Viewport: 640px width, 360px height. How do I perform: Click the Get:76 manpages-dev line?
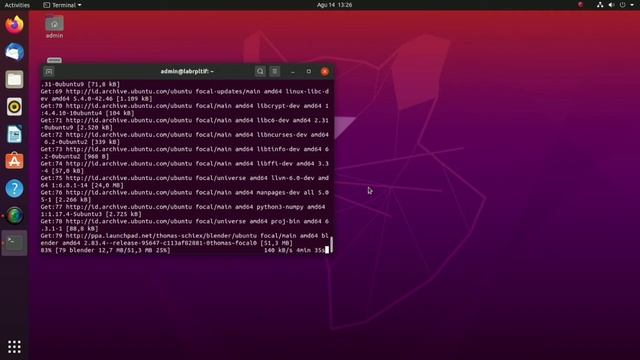point(184,196)
